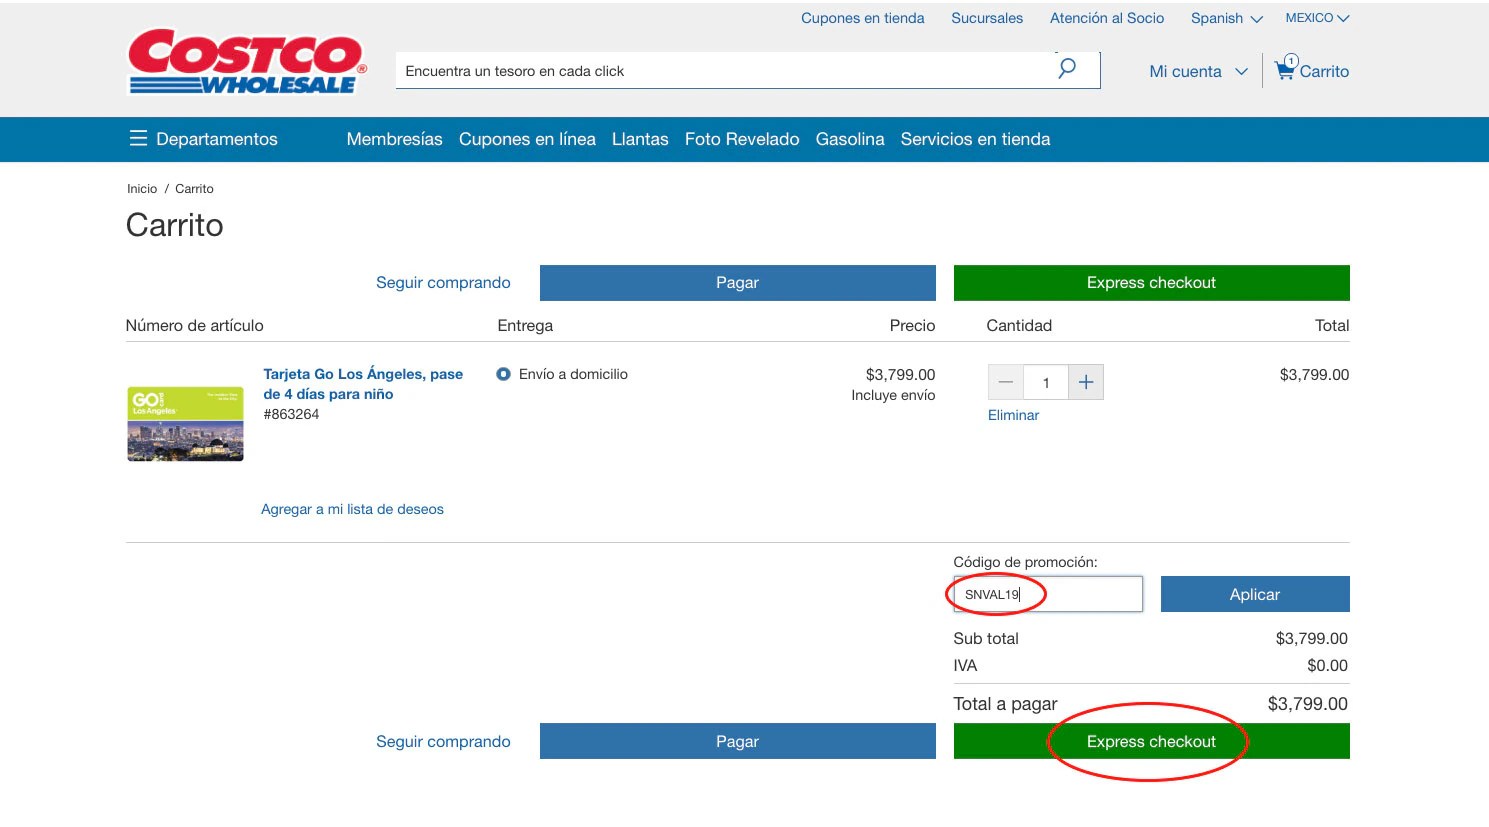Open the Departamentos hamburger menu
This screenshot has width=1489, height=827.
(138, 139)
